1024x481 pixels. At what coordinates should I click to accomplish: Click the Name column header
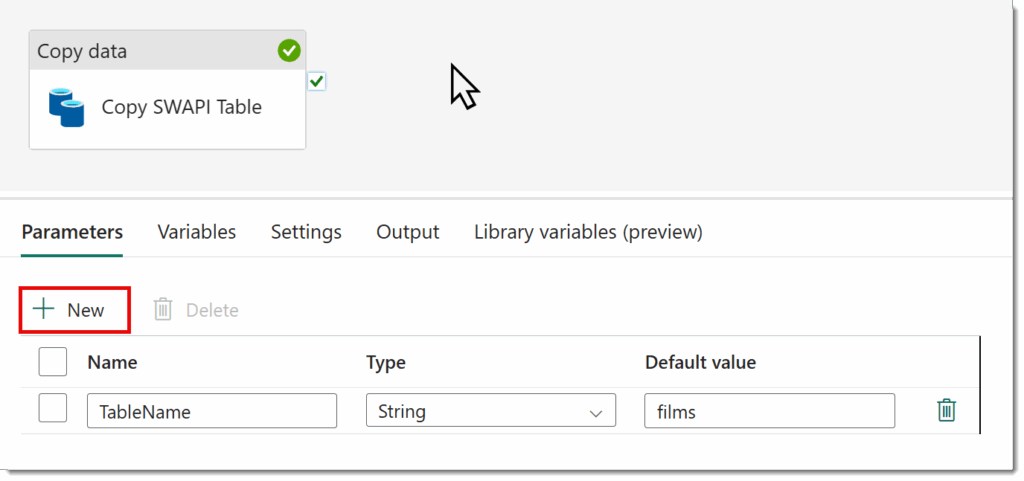coord(112,363)
